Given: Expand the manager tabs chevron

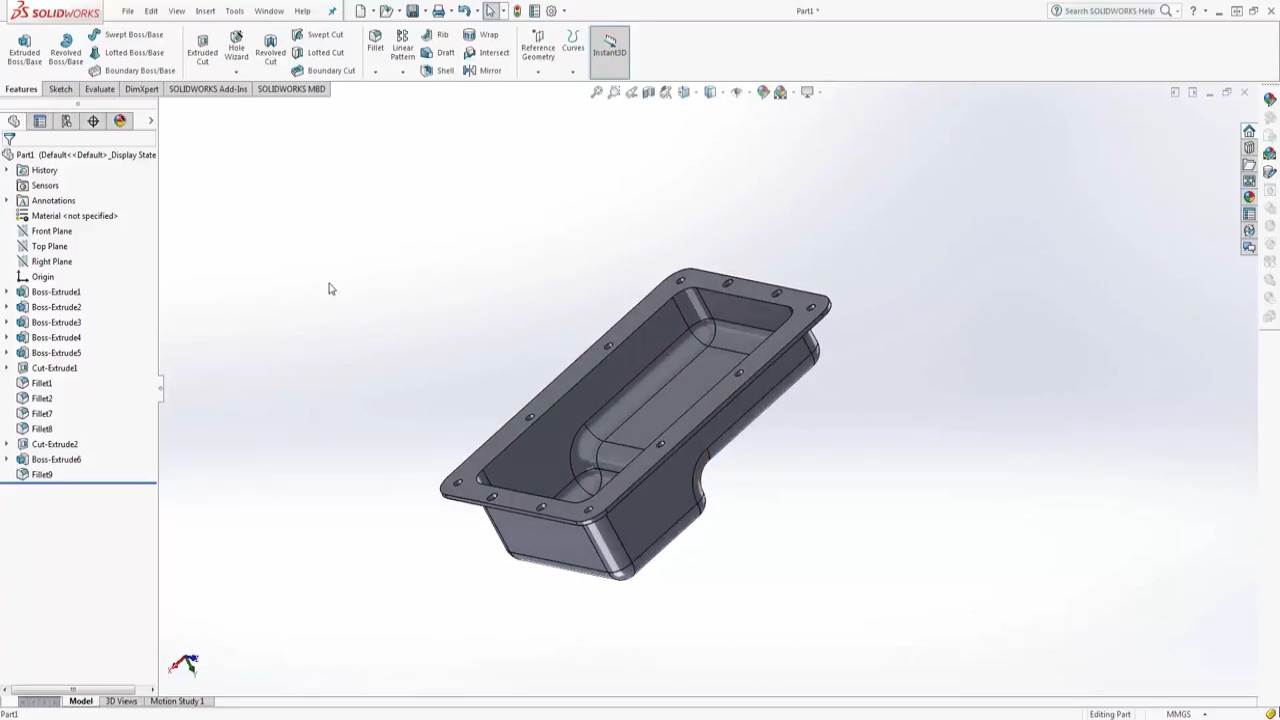Looking at the screenshot, I should (x=151, y=121).
